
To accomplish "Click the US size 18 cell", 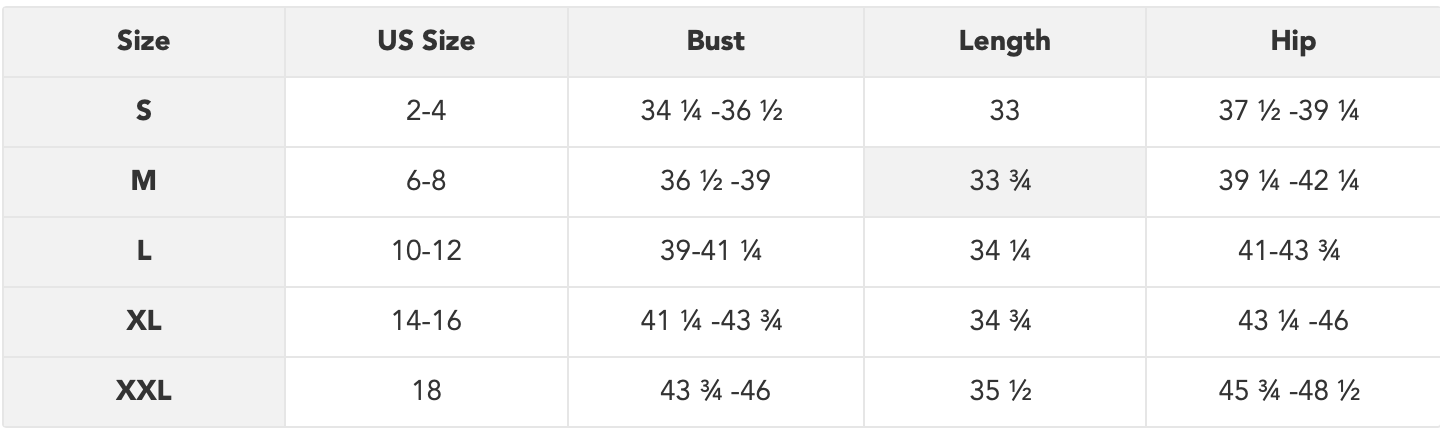I will pyautogui.click(x=426, y=391).
